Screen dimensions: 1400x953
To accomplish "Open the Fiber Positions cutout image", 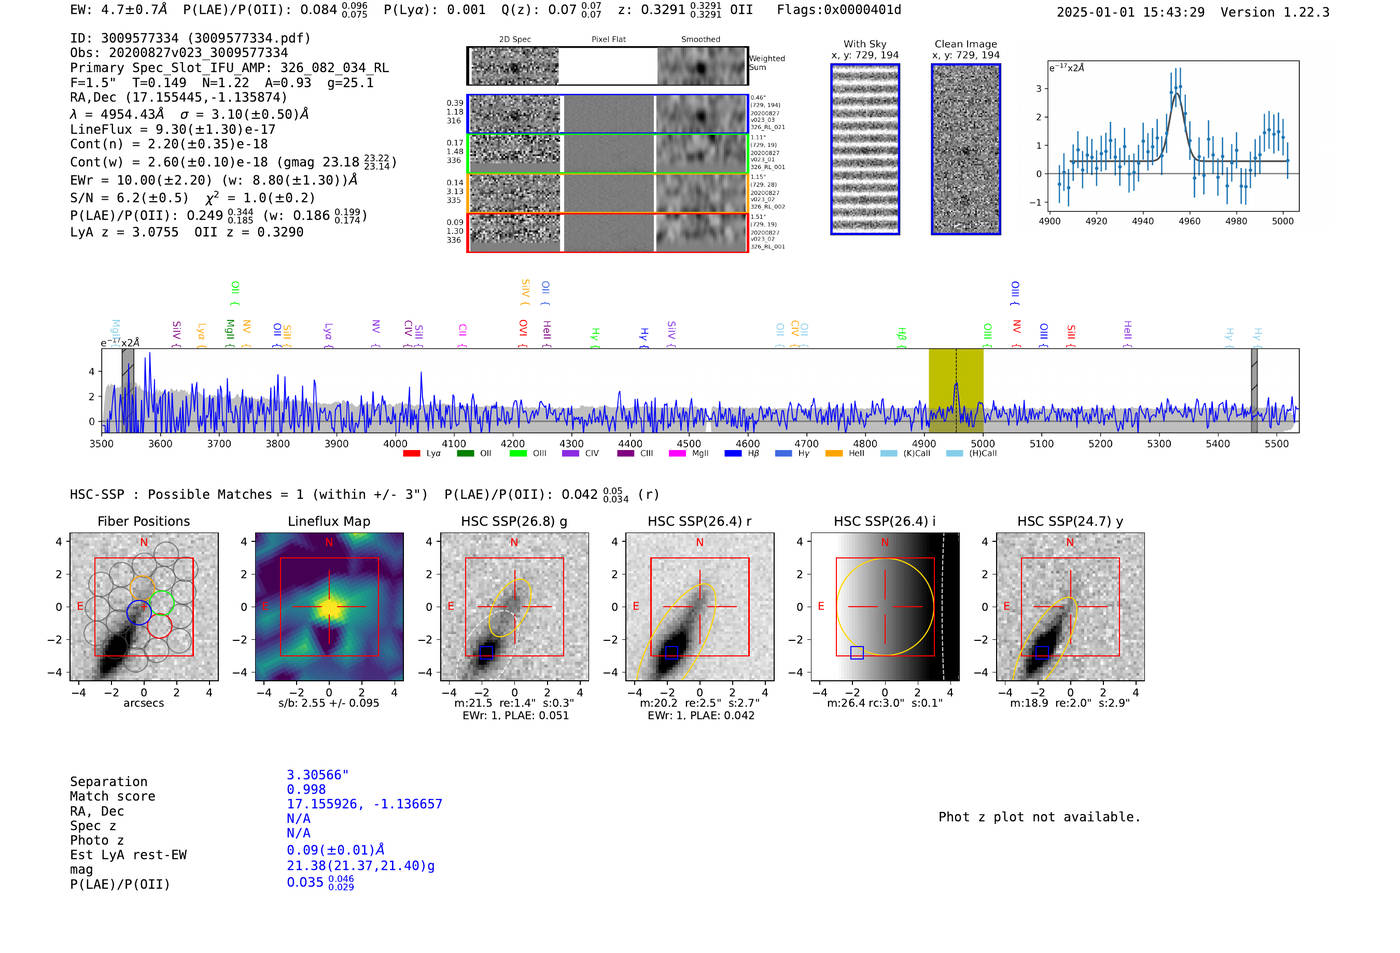I will [x=143, y=607].
